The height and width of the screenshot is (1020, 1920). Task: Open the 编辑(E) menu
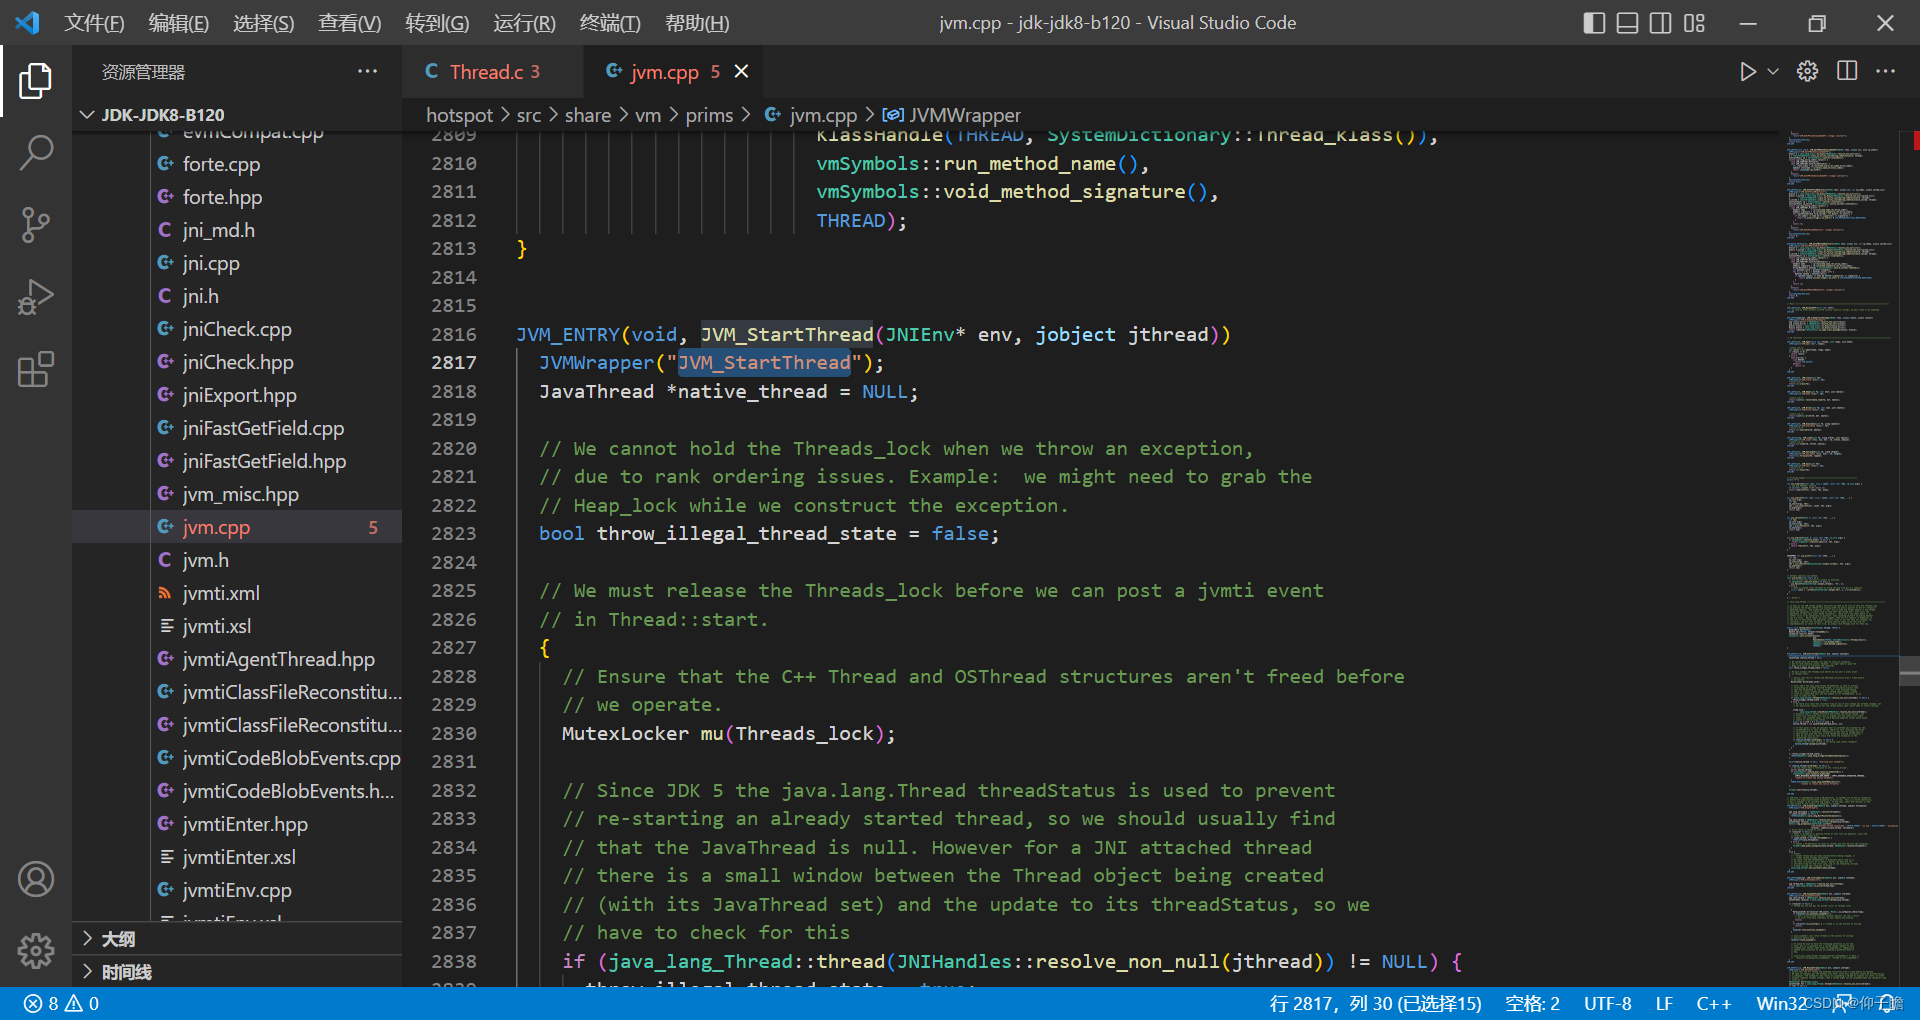pos(179,23)
